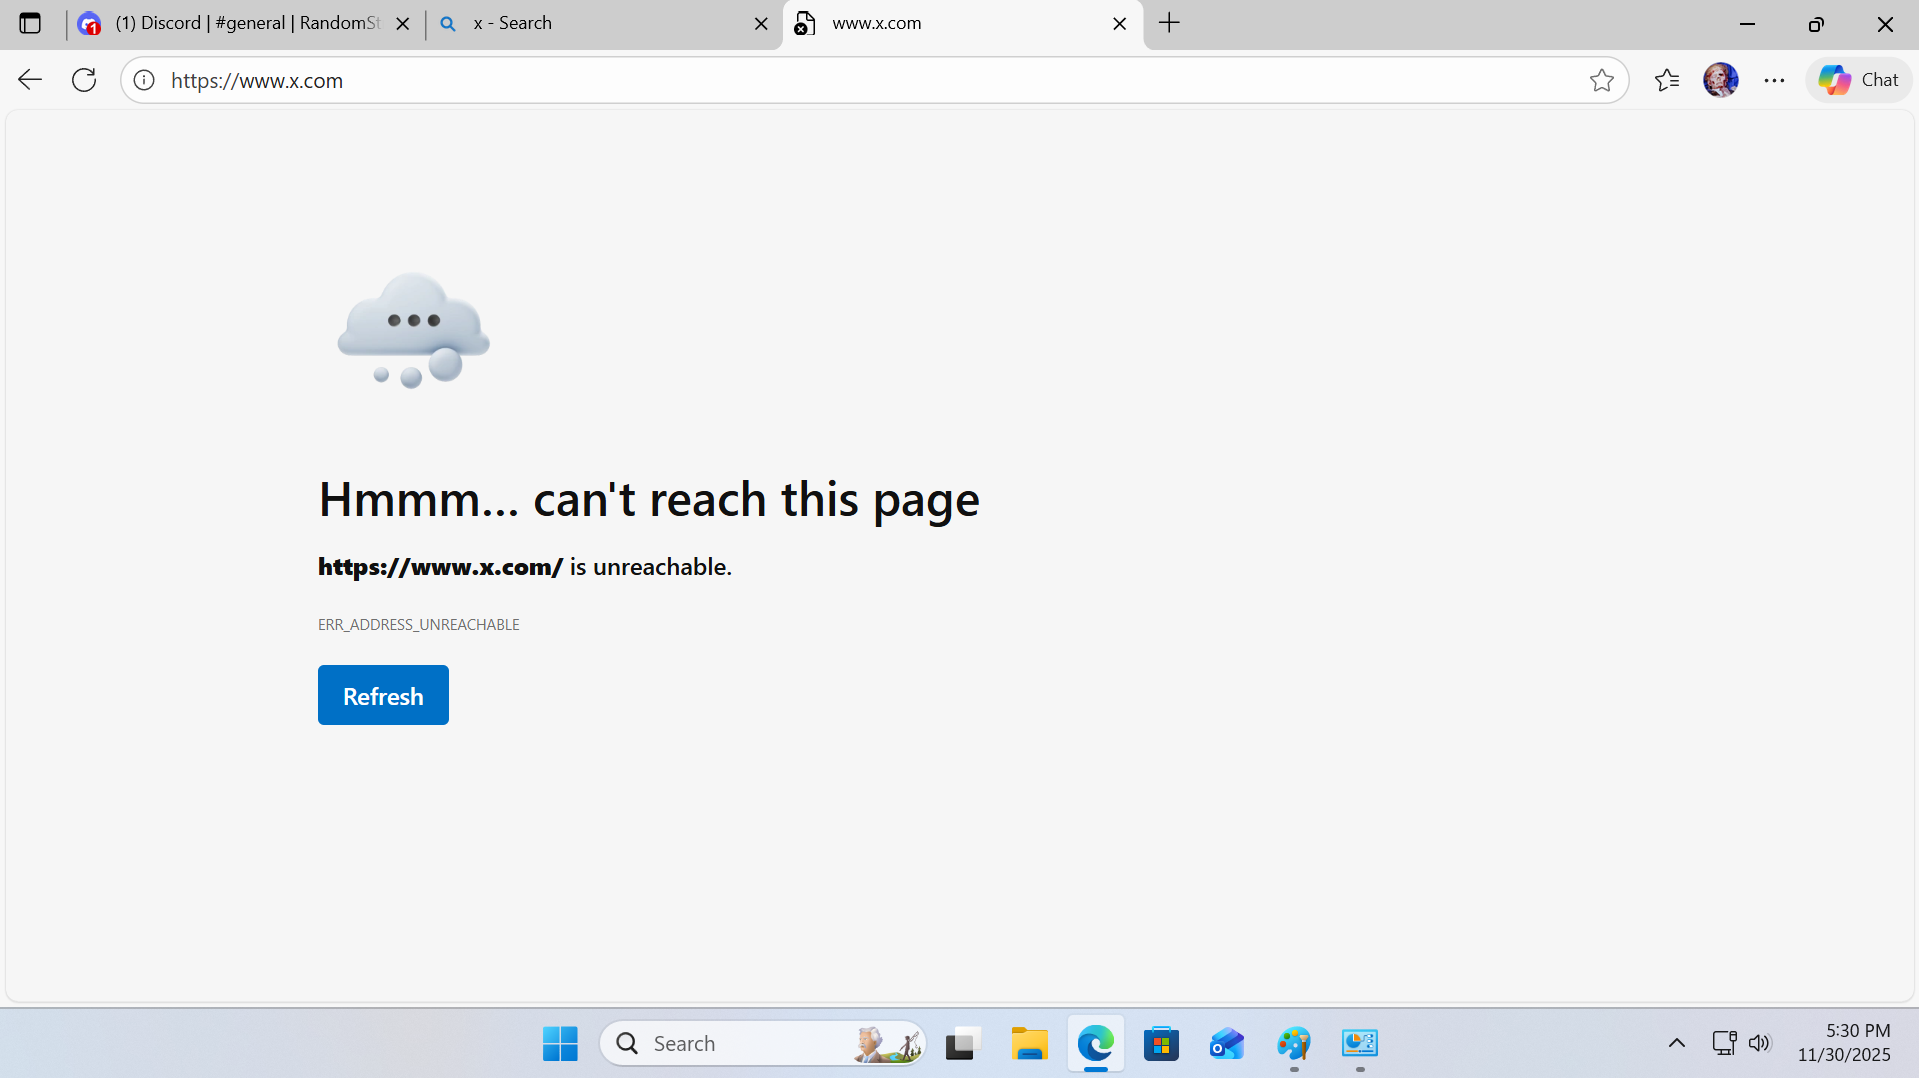Image resolution: width=1919 pixels, height=1078 pixels.
Task: Close the 'x - Search' tab
Action: tap(761, 24)
